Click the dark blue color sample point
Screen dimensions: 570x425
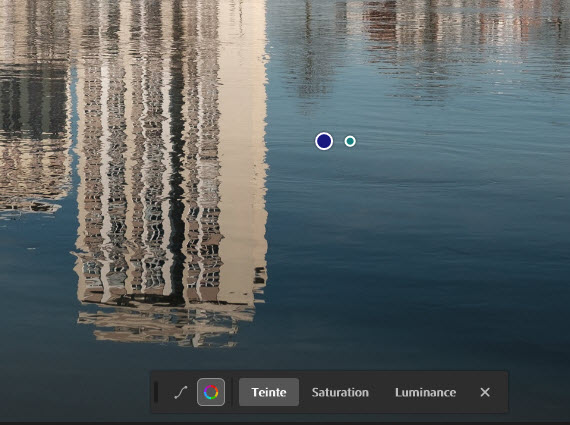click(324, 141)
